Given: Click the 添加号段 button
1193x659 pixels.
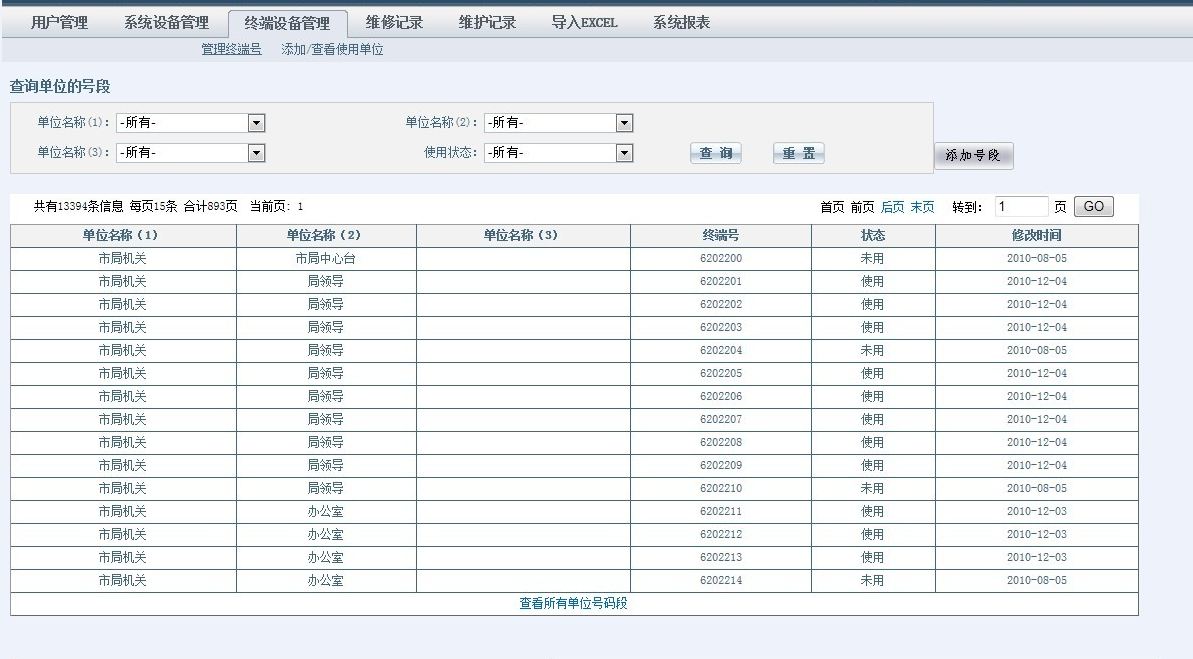Looking at the screenshot, I should pyautogui.click(x=973, y=156).
